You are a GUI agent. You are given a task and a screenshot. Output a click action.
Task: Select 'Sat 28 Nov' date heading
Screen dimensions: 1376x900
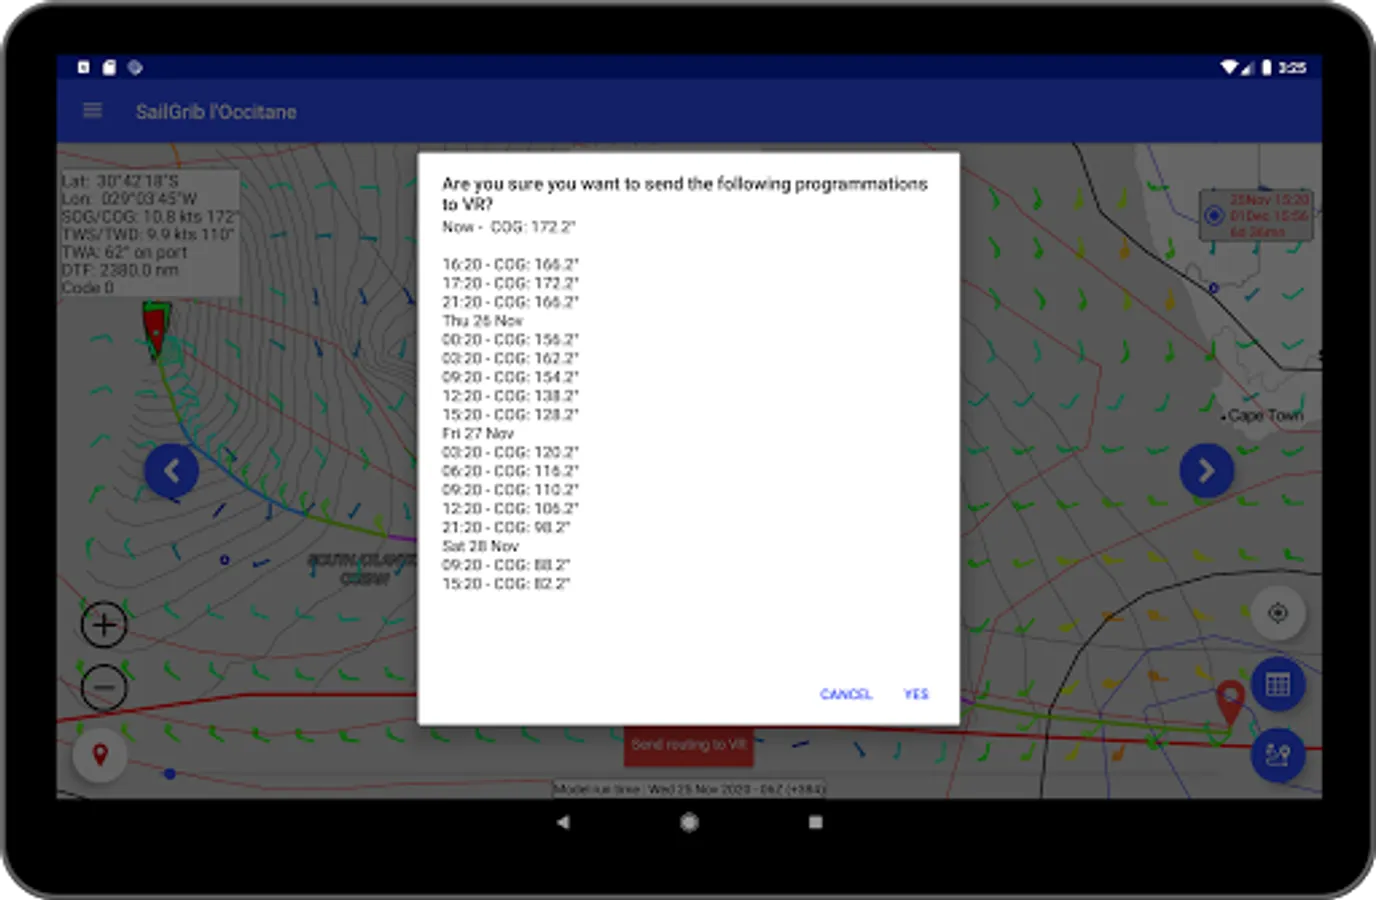480,546
